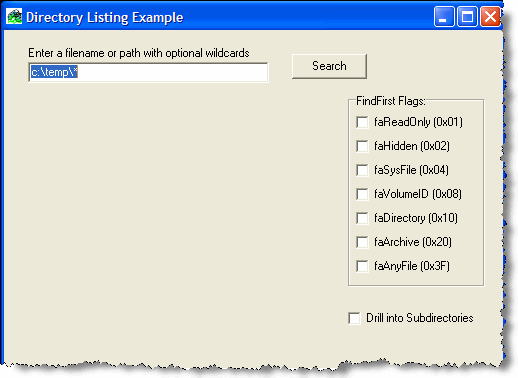
Task: Open the application icon system menu
Action: coord(14,17)
